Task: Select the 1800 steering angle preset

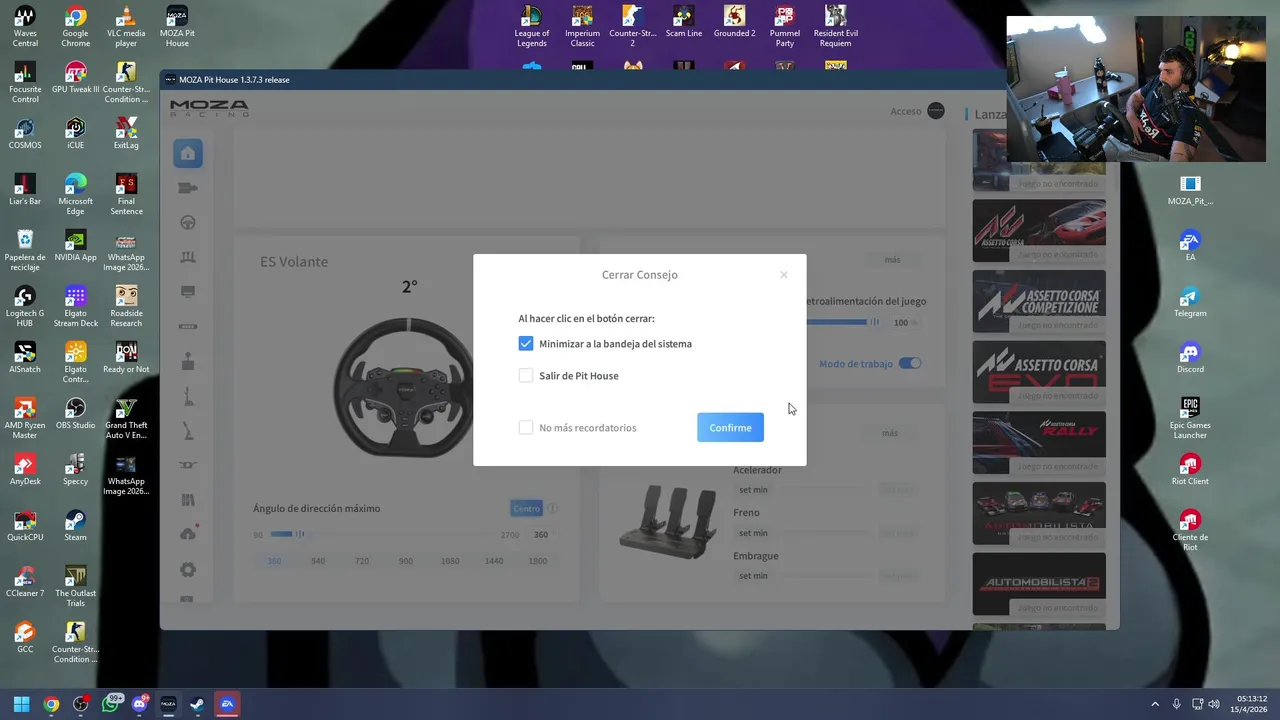Action: (538, 561)
